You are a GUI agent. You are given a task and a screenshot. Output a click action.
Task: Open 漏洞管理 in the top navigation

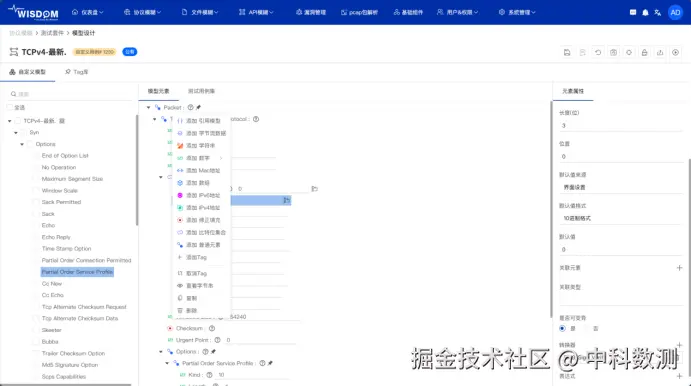coord(311,12)
